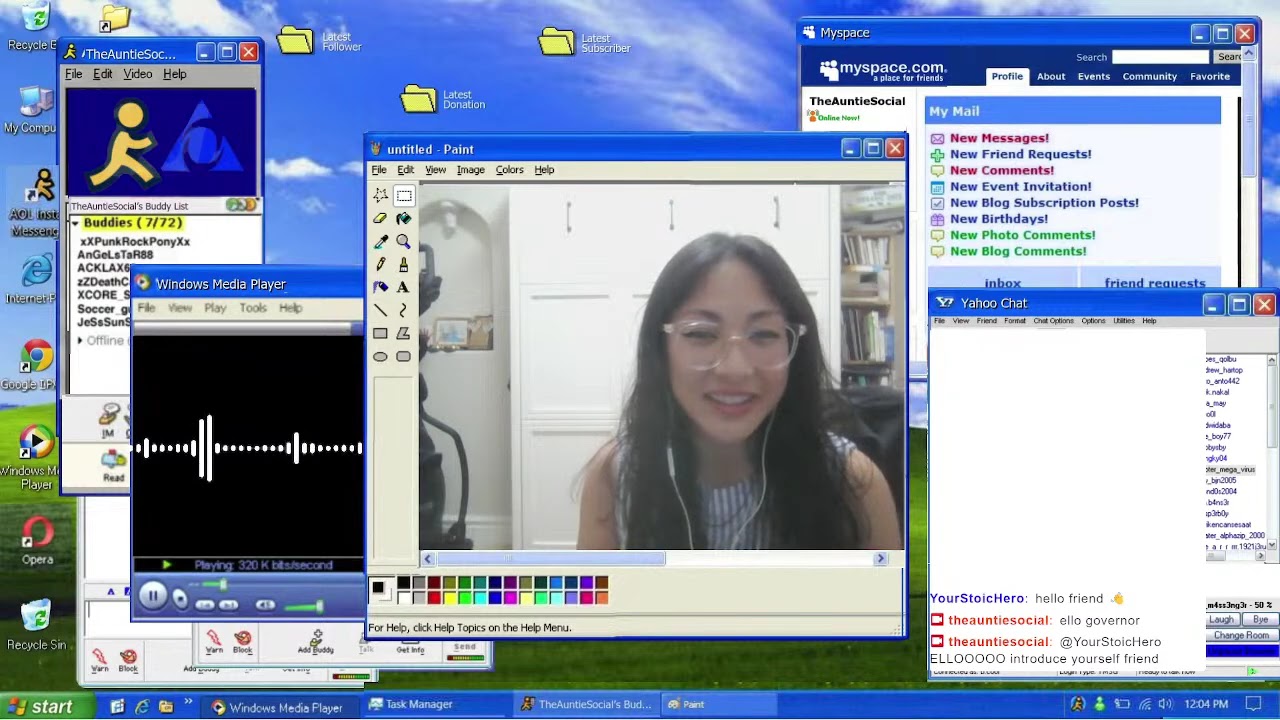Stop playback in Windows Media Player
The image size is (1280, 720).
click(x=180, y=600)
